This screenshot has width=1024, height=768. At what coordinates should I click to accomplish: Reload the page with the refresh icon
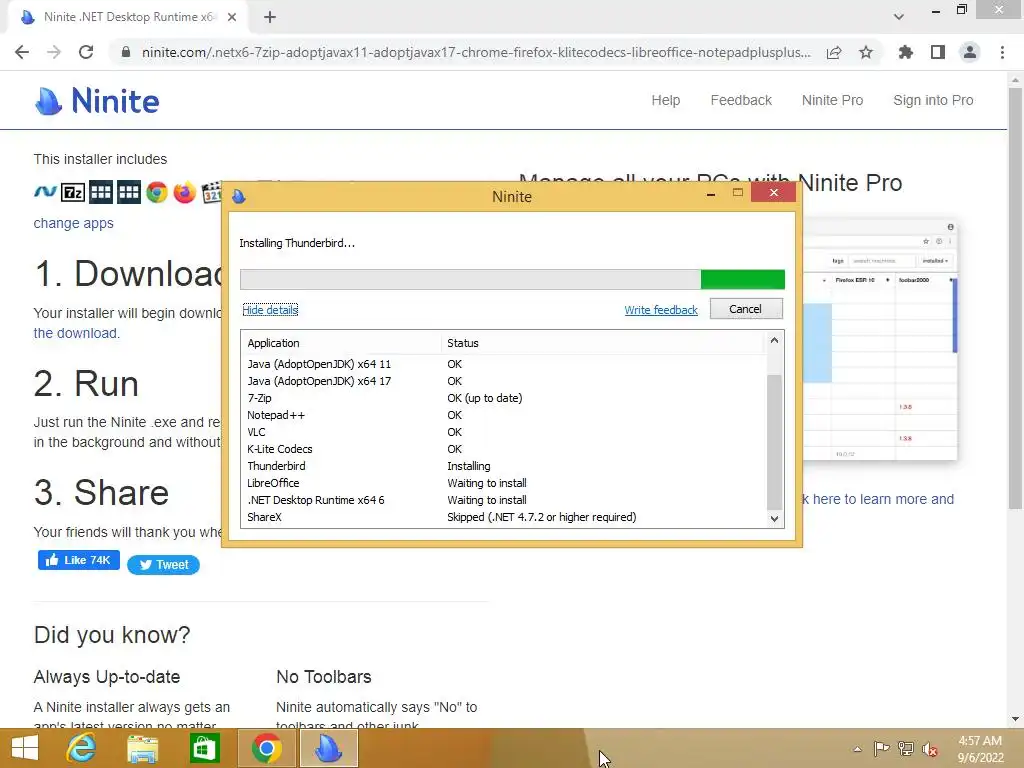pos(86,52)
